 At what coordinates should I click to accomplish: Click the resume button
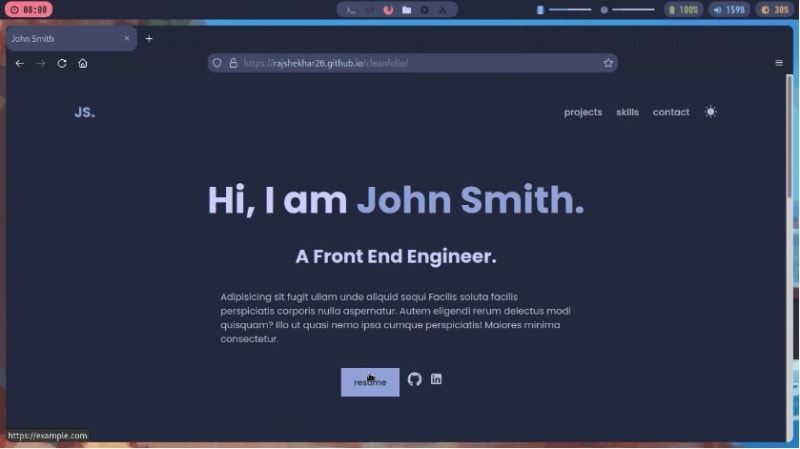[370, 382]
